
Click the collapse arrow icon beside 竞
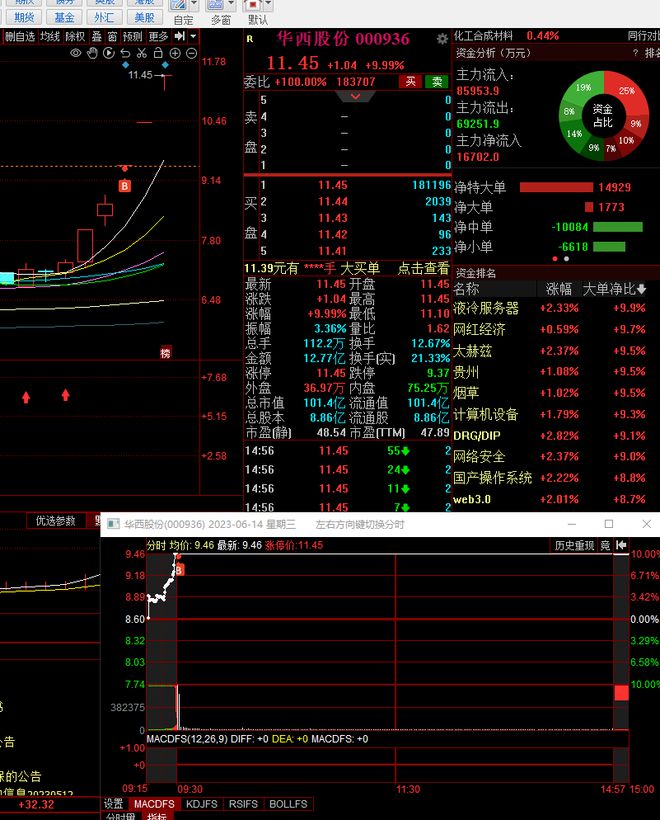[x=621, y=545]
